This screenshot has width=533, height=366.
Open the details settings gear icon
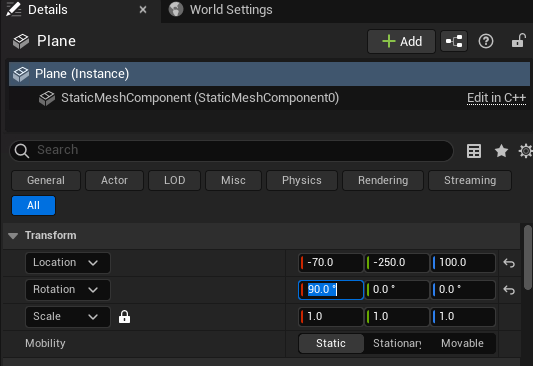[526, 151]
